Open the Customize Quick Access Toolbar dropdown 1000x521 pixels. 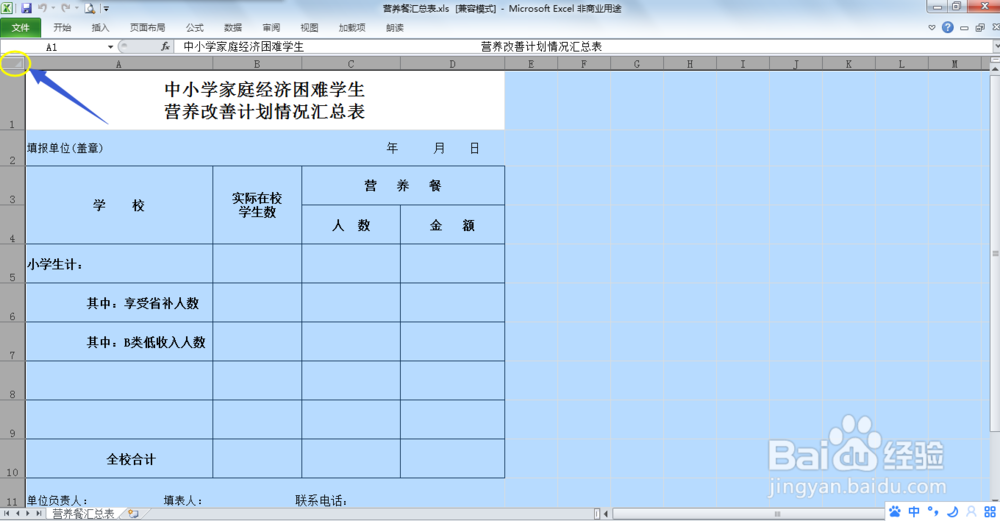pos(106,9)
